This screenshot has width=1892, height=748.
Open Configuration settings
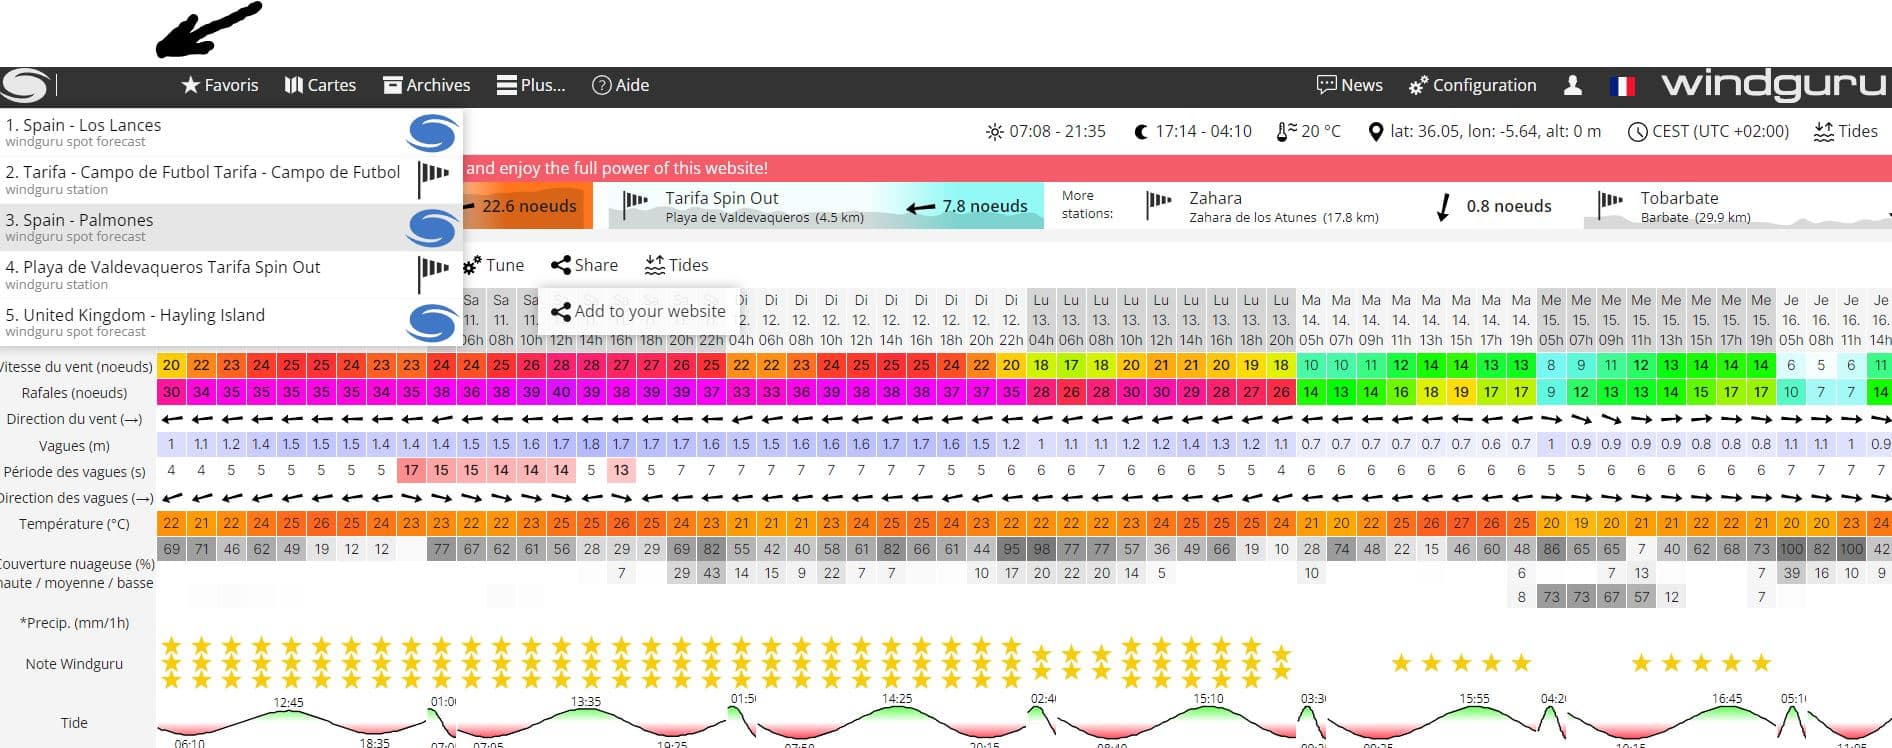click(x=1472, y=86)
